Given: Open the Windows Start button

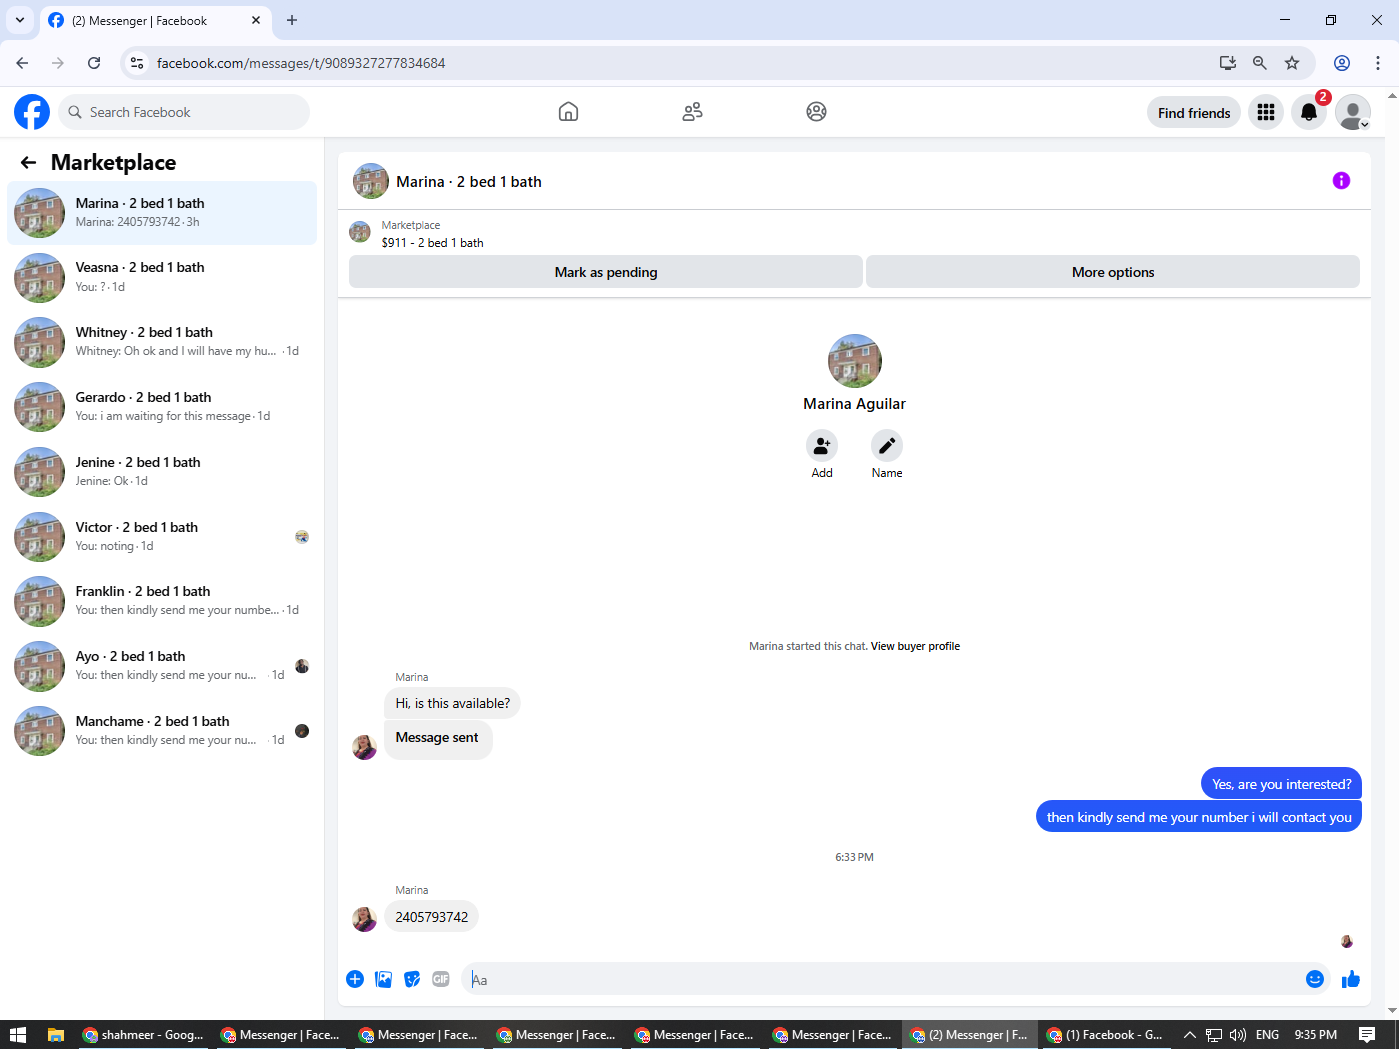Looking at the screenshot, I should click(x=17, y=1035).
